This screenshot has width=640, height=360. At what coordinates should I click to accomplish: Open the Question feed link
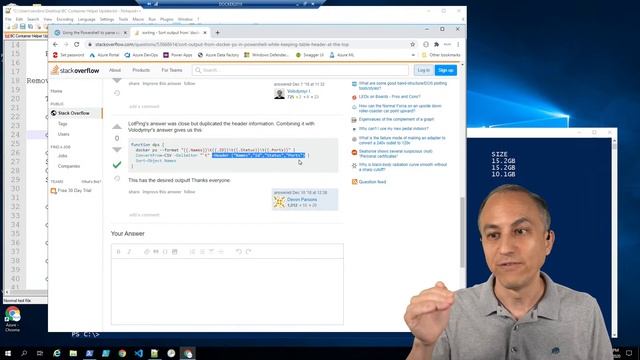[372, 182]
